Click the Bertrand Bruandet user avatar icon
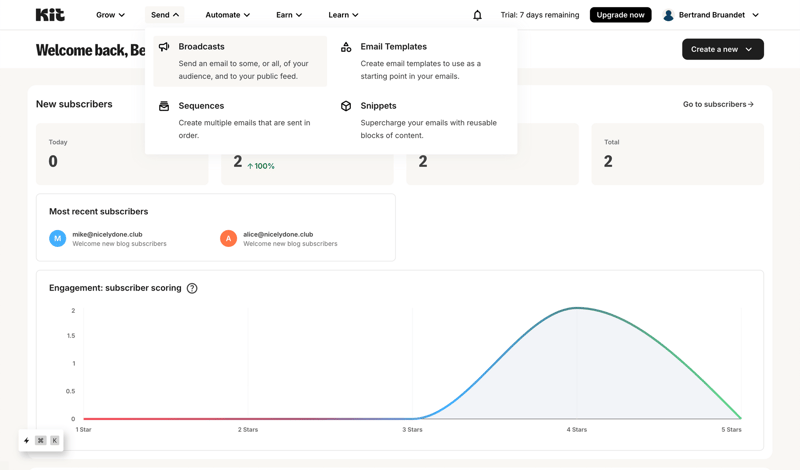This screenshot has width=800, height=470. click(668, 15)
